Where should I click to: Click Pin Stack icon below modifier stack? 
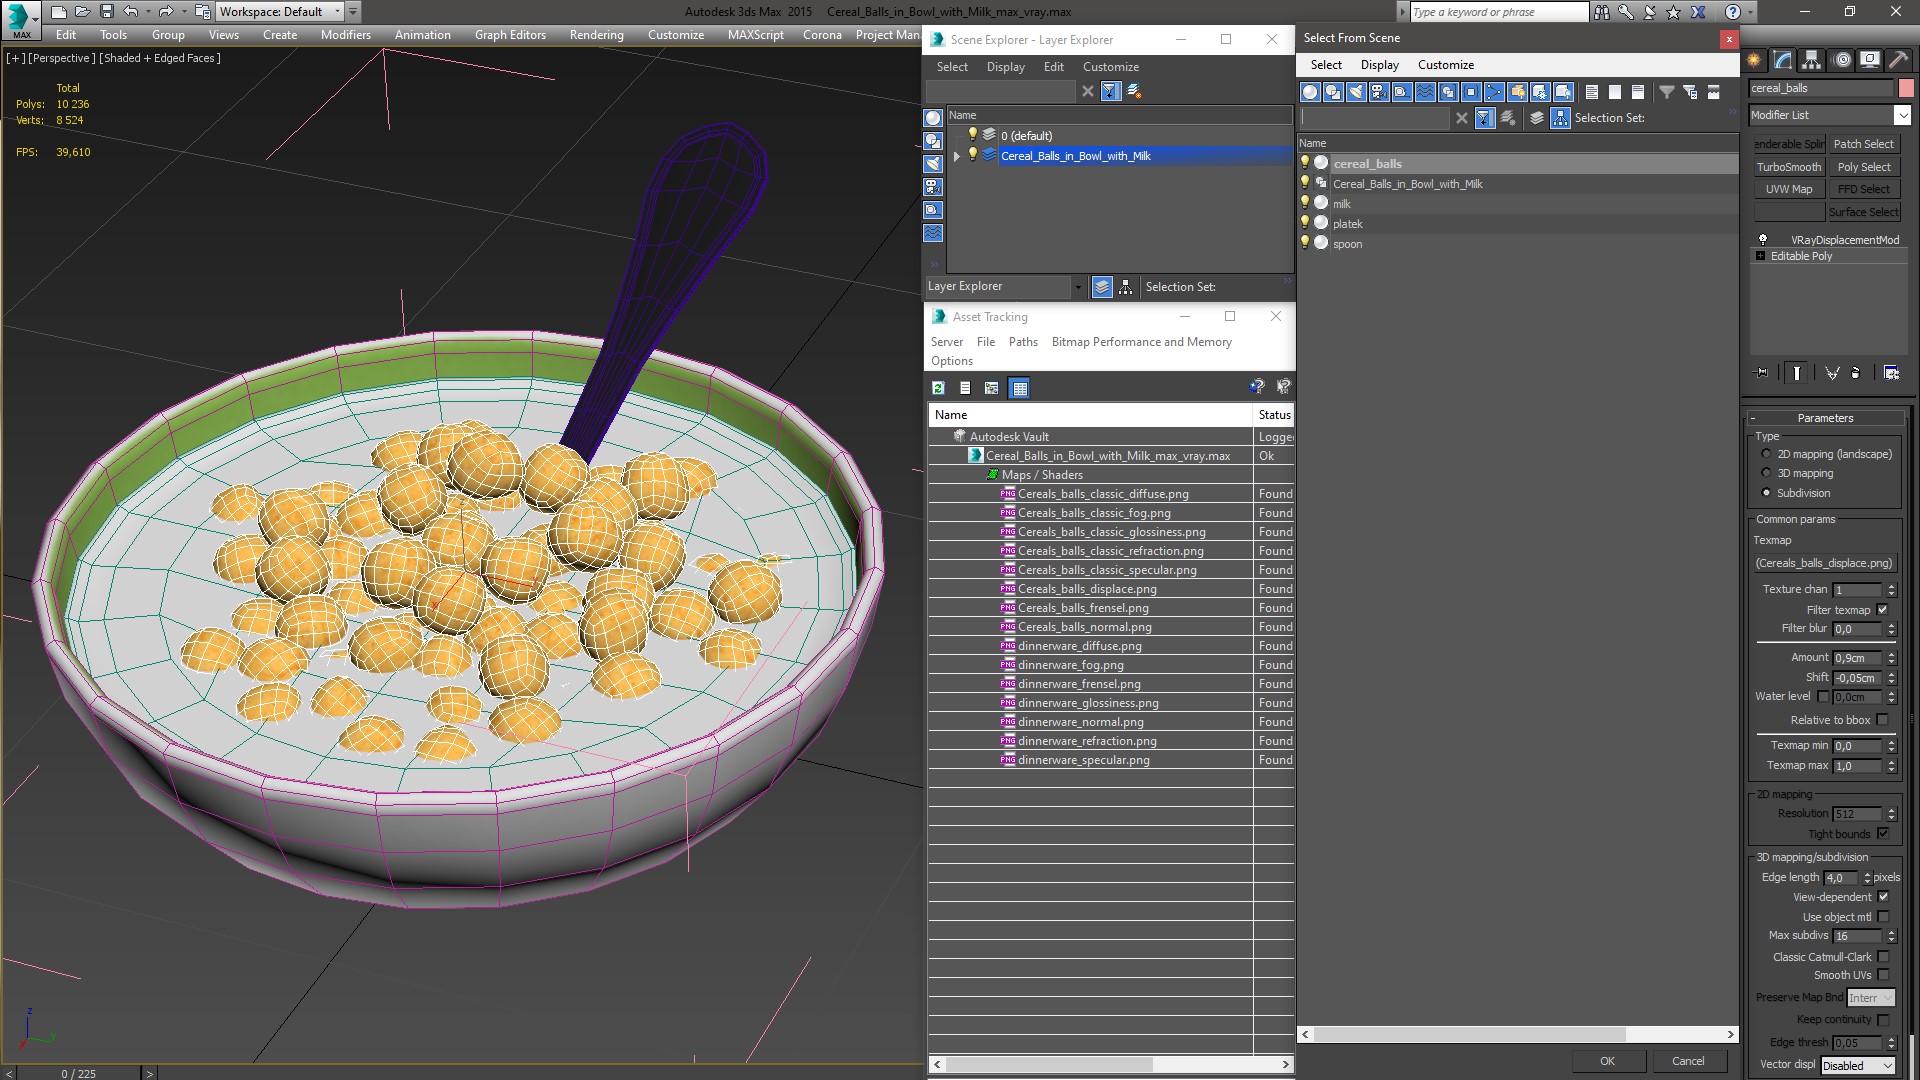pyautogui.click(x=1762, y=373)
